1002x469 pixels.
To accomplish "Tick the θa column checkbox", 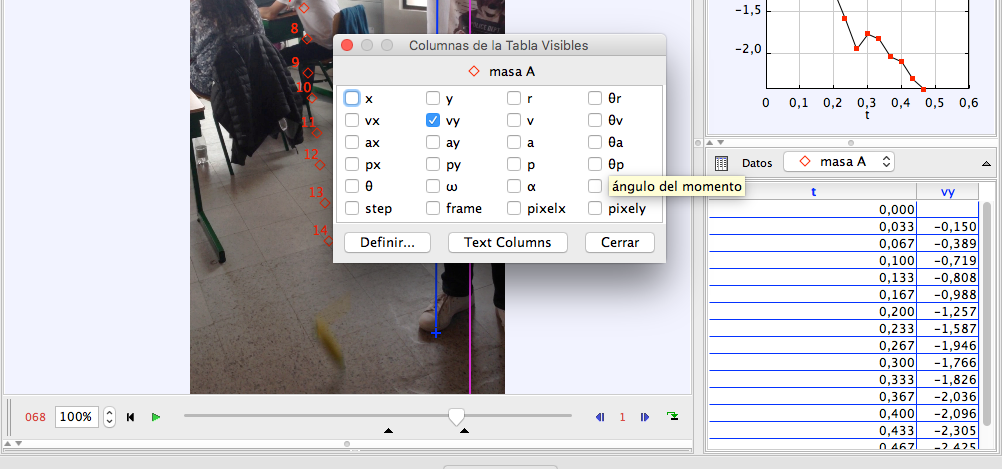I will click(x=596, y=142).
